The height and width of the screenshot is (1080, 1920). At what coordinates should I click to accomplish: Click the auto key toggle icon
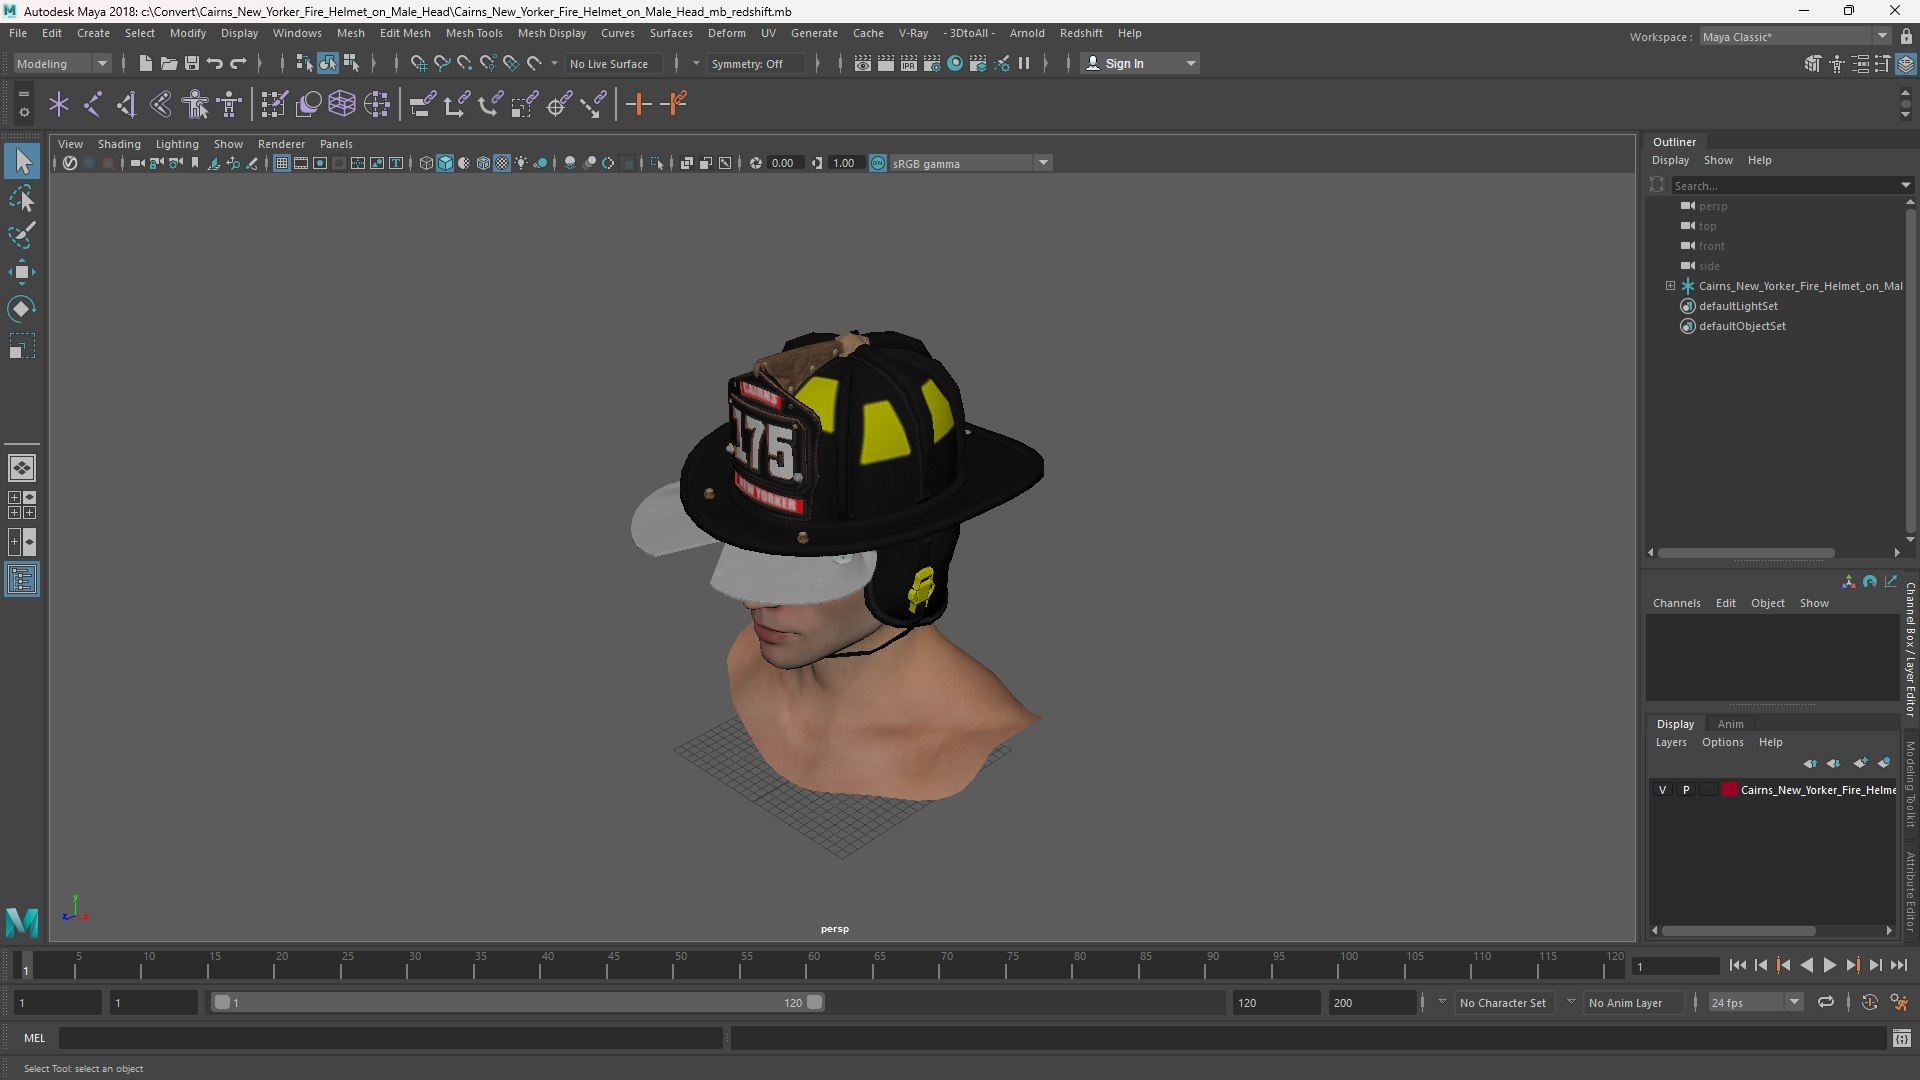[x=1869, y=1002]
